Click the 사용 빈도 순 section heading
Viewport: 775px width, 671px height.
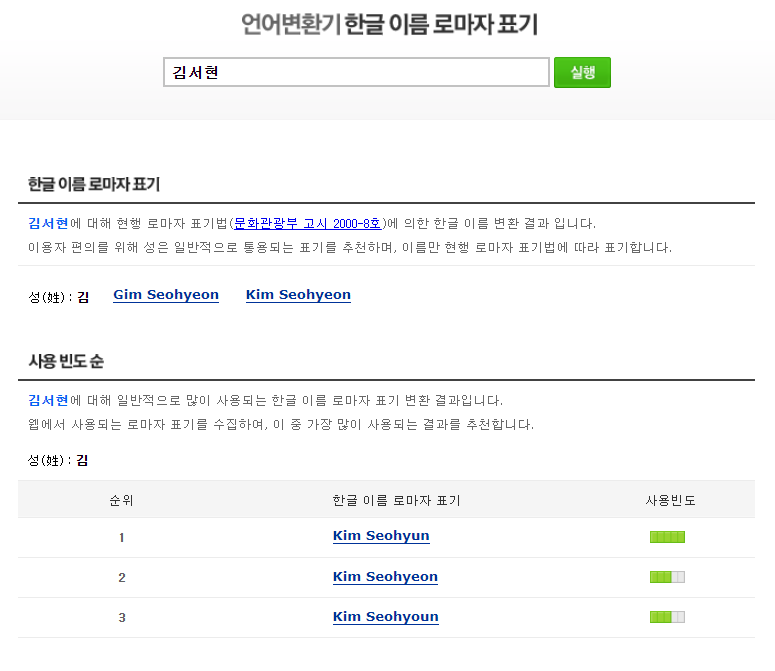click(x=66, y=361)
